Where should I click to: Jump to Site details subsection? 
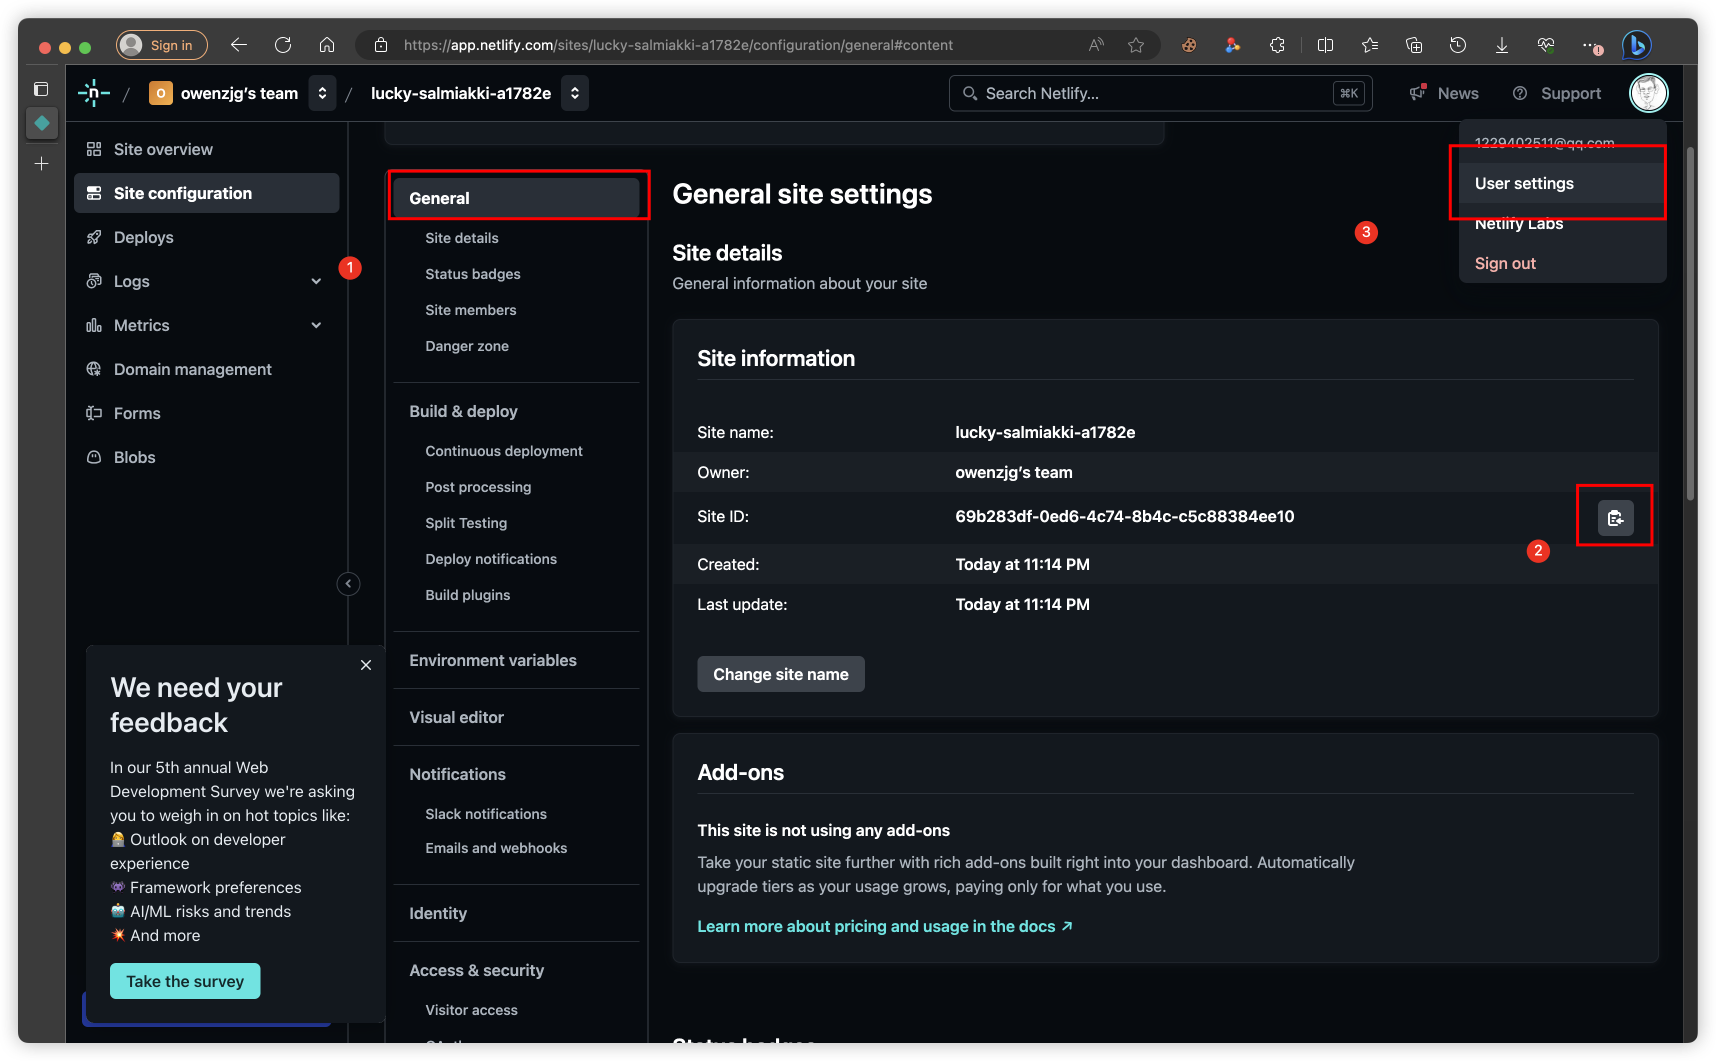click(461, 238)
